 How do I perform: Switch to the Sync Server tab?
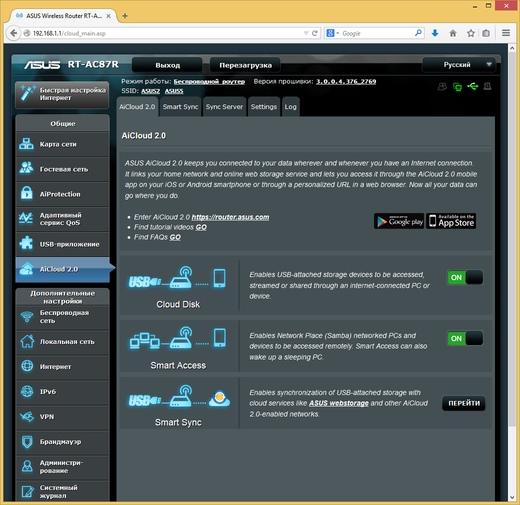pos(224,107)
